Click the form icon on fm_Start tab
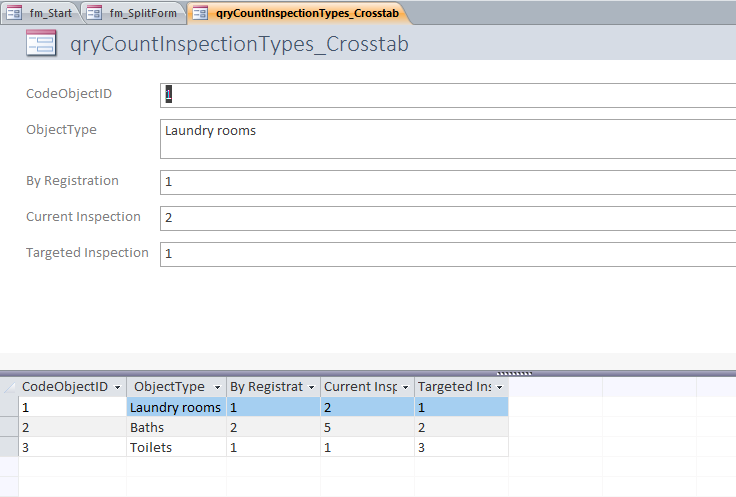This screenshot has width=736, height=497. (14, 13)
